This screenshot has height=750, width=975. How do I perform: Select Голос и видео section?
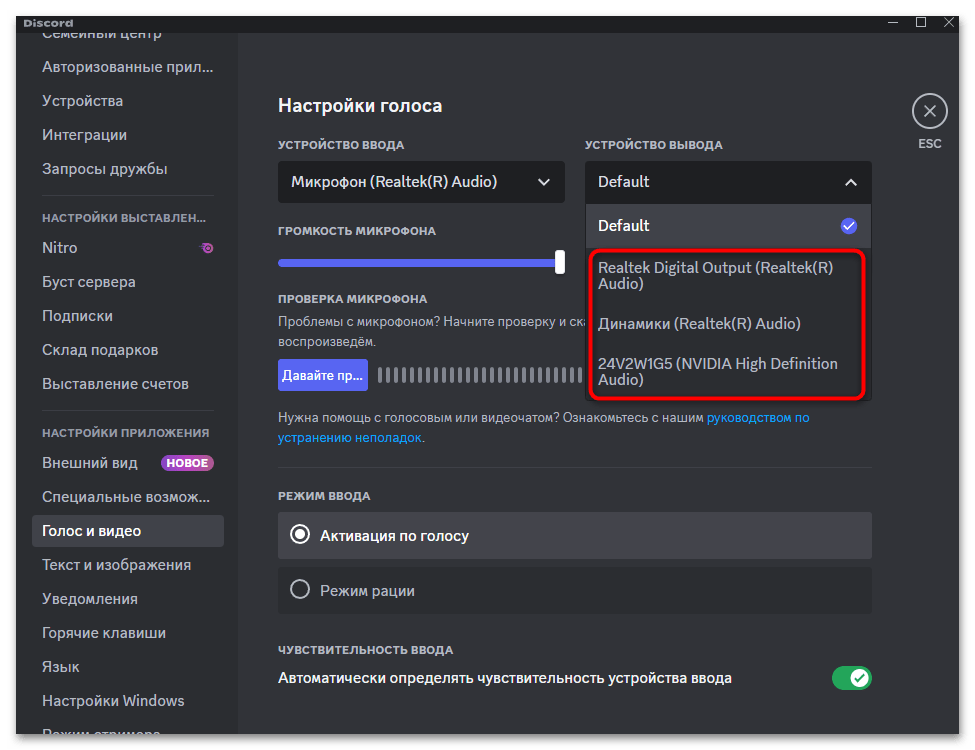pyautogui.click(x=127, y=531)
